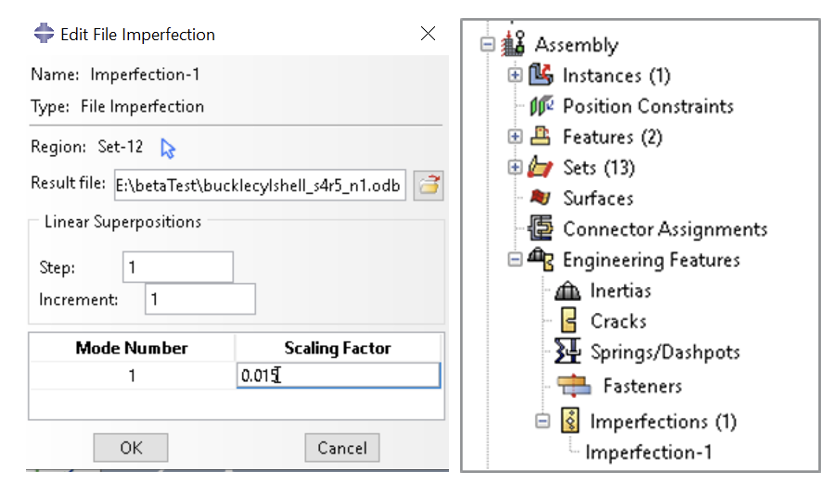Expand the Features (2) node
Viewport: 834px width, 492px height.
(515, 137)
